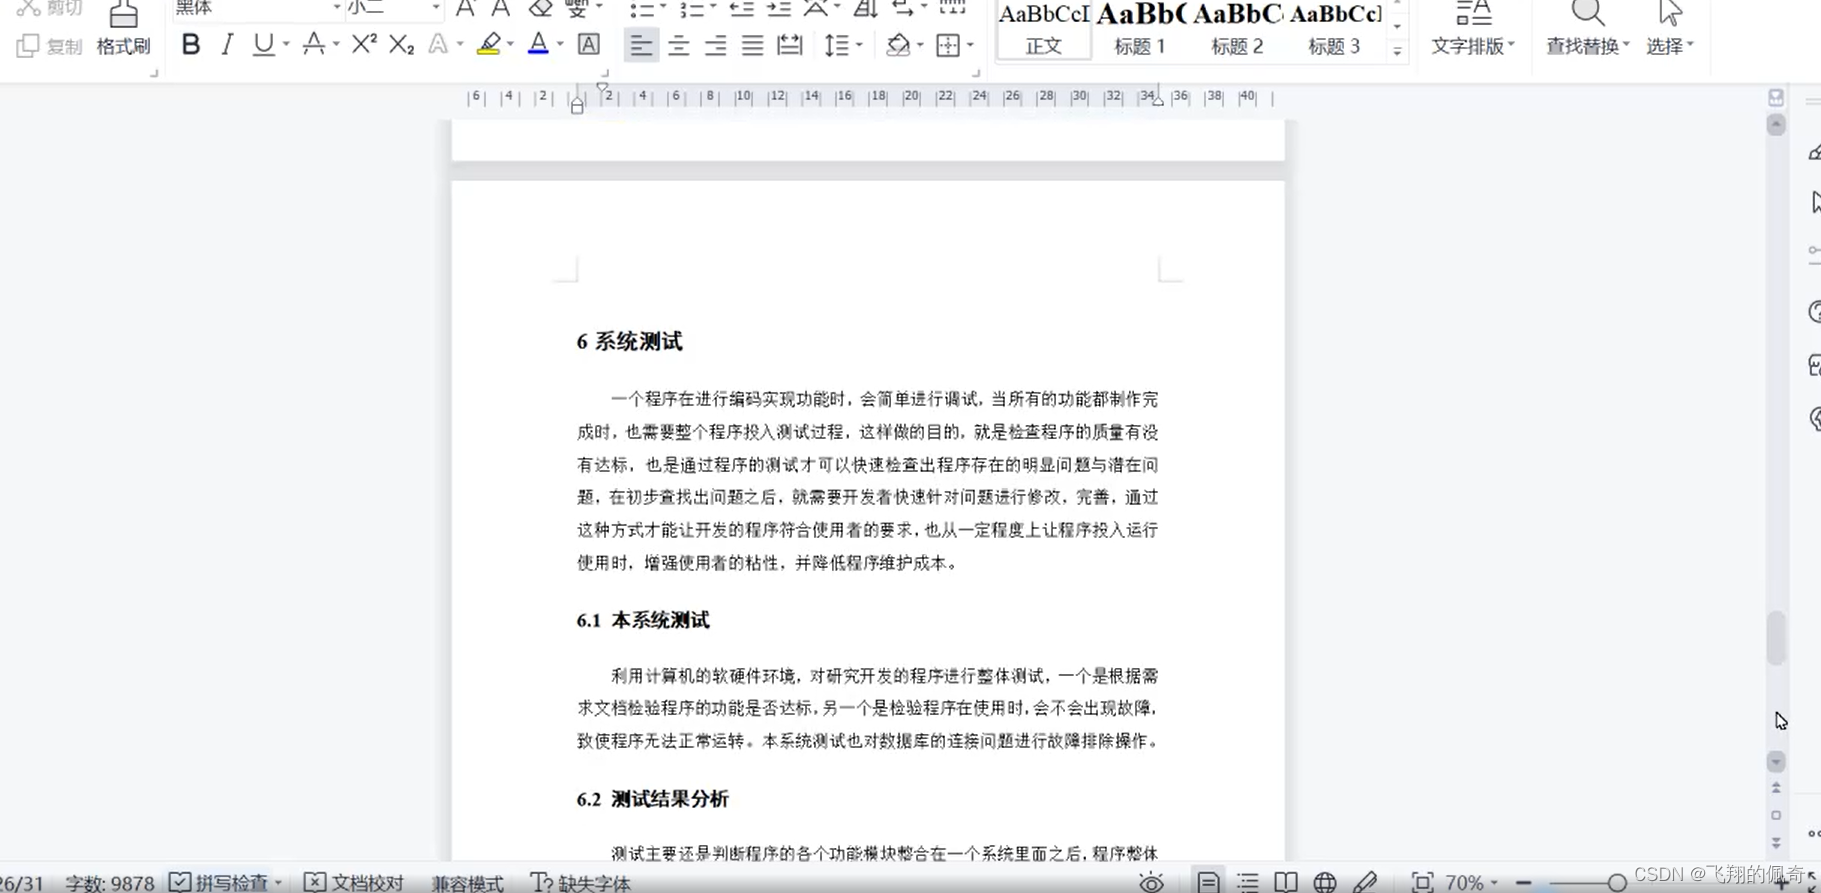This screenshot has width=1821, height=893.
Task: Decrease paragraph indent
Action: point(741,9)
